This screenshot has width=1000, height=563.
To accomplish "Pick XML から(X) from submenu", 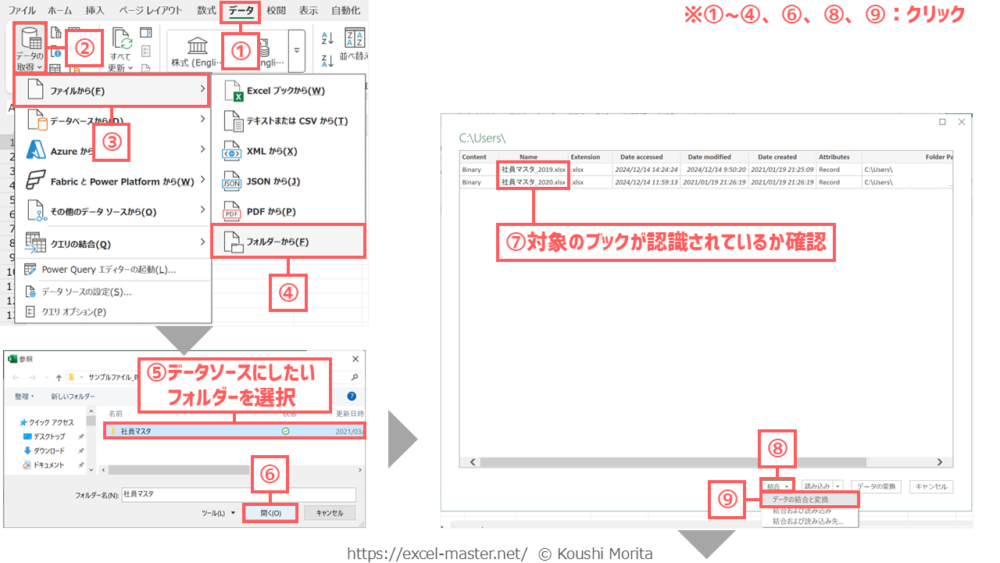I will point(271,151).
